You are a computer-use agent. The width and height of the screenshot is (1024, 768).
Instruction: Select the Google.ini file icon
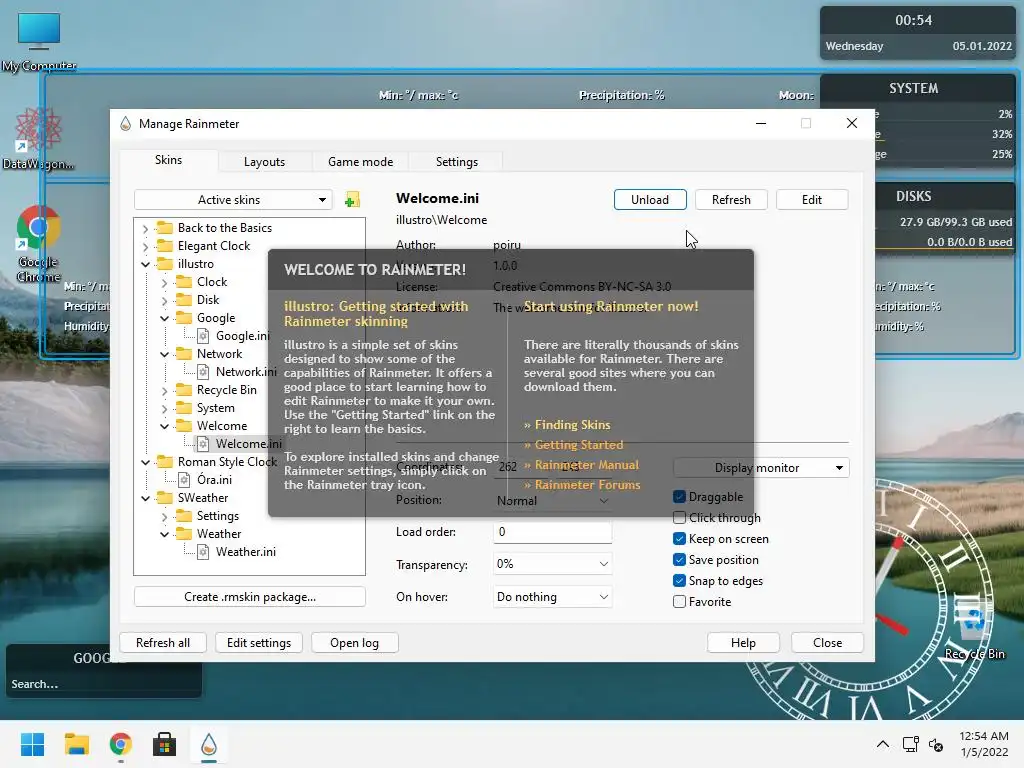pos(203,336)
